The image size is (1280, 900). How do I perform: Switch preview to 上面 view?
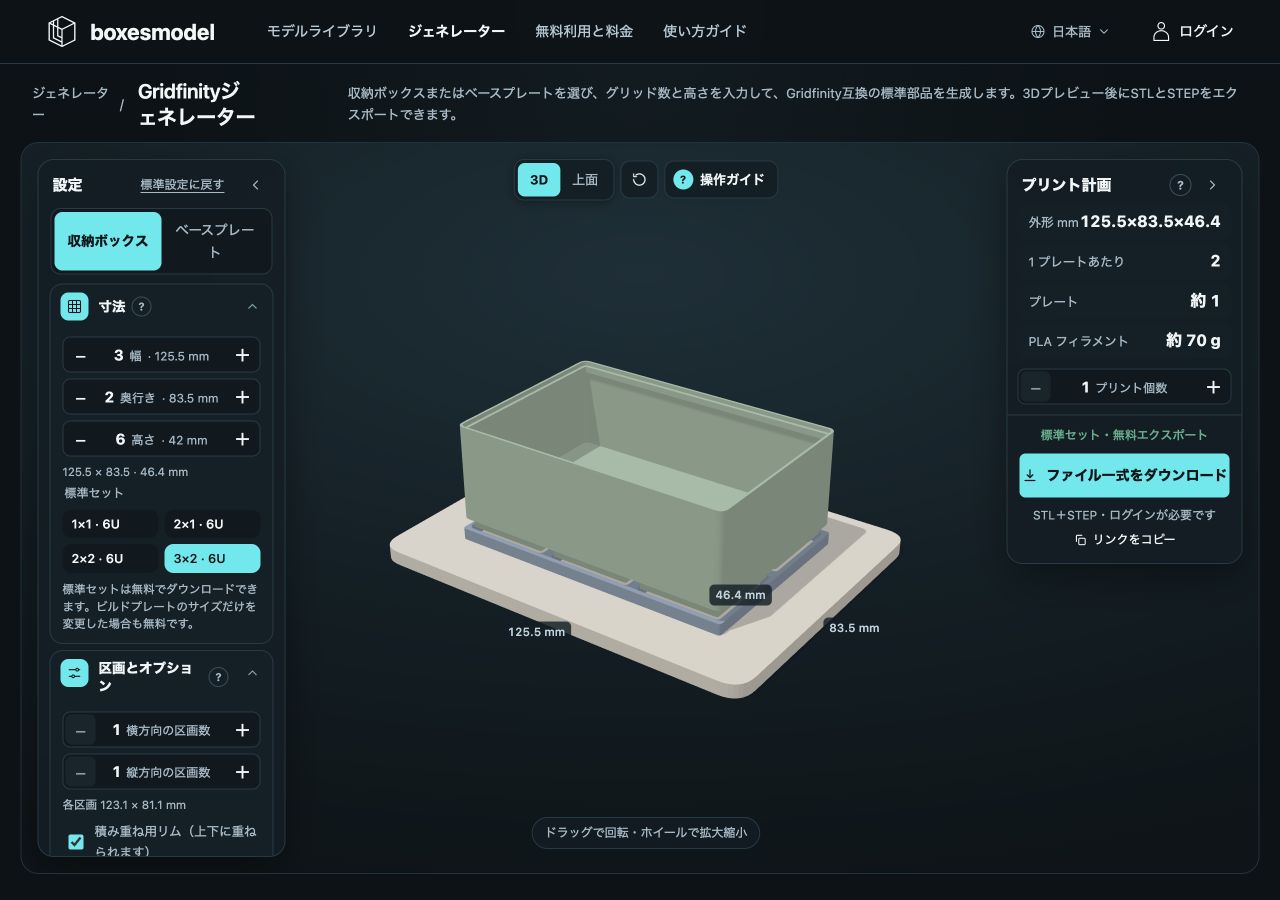click(585, 180)
